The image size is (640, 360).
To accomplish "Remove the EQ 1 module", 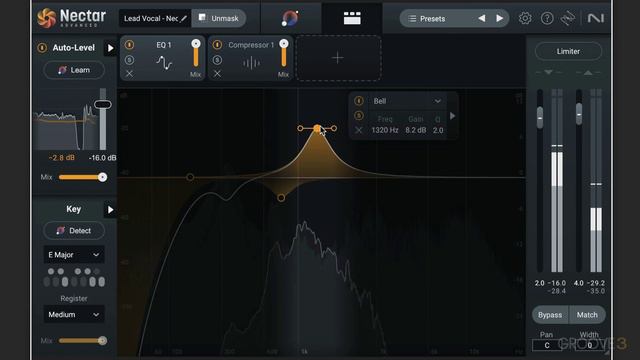I will pos(129,73).
